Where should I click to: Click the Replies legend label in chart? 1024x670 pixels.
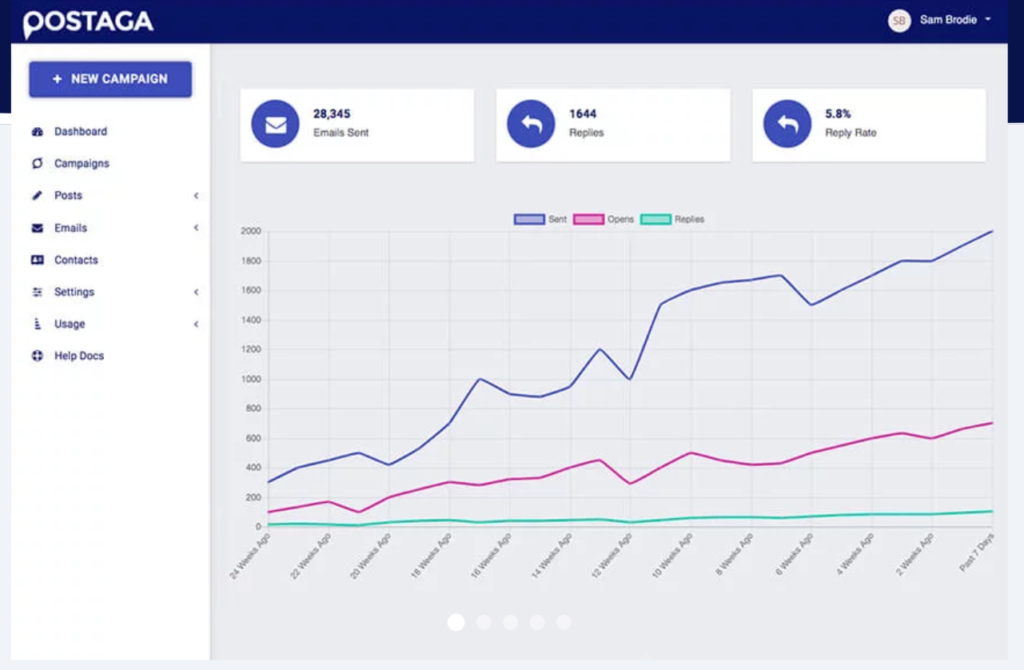click(690, 219)
